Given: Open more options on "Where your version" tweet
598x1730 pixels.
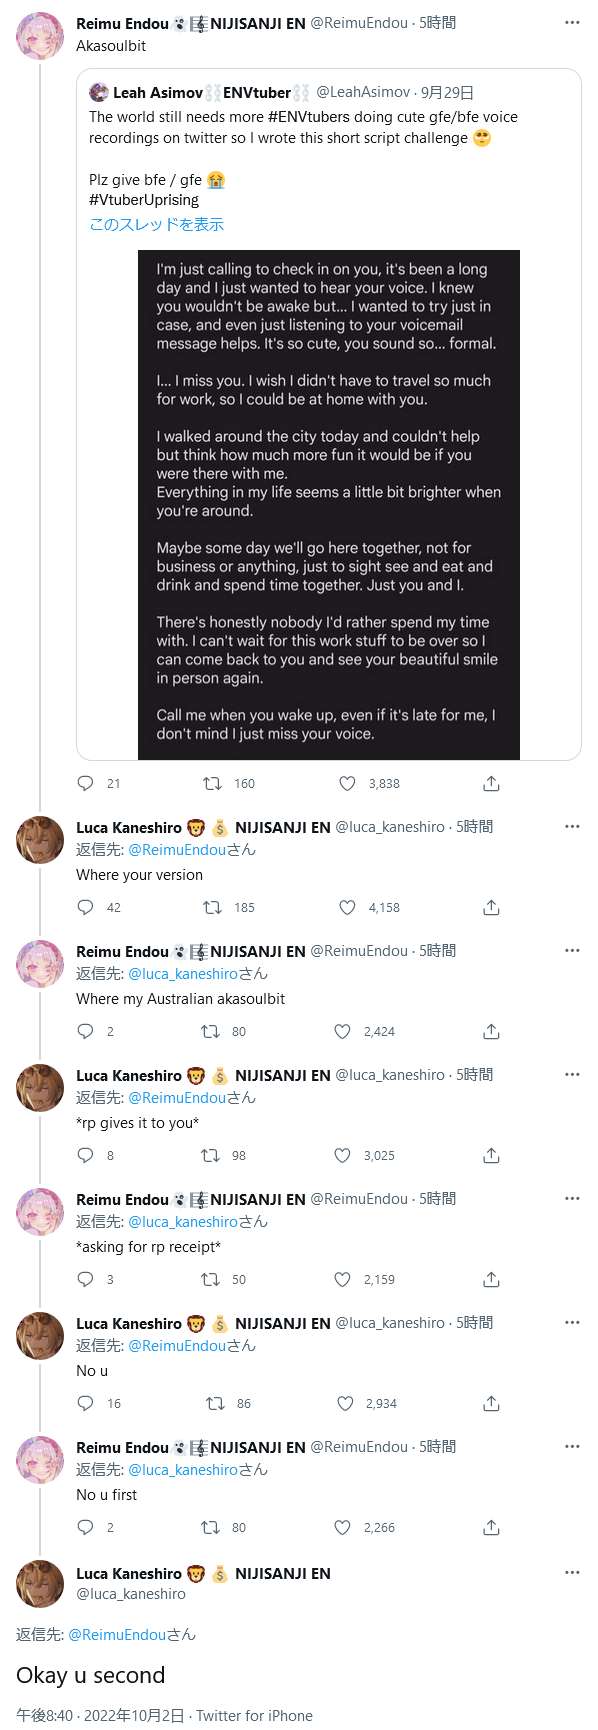Looking at the screenshot, I should coord(572,826).
